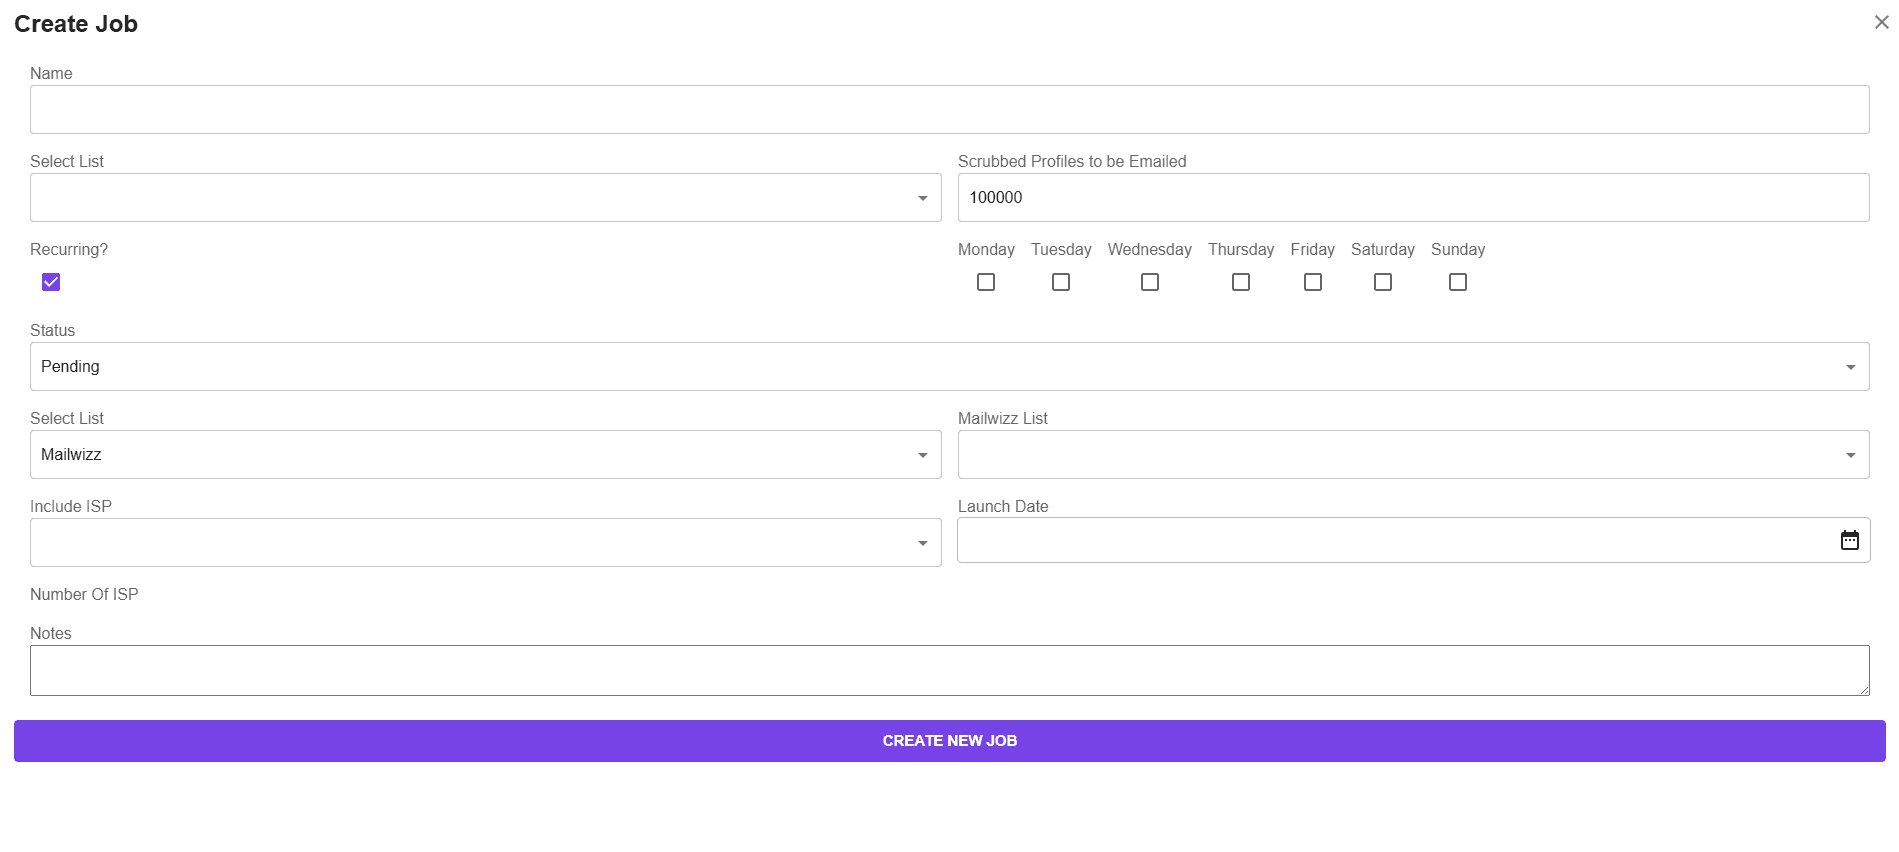Click the CREATE NEW JOB button

click(x=949, y=740)
